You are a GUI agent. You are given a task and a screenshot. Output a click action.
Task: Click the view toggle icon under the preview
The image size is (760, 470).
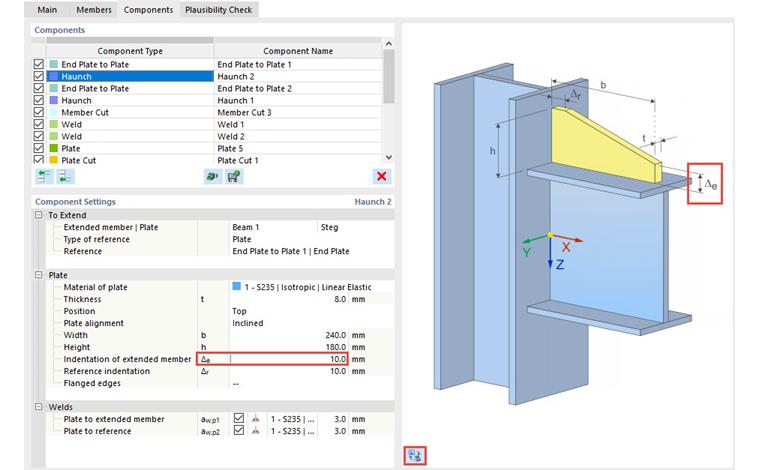click(415, 455)
